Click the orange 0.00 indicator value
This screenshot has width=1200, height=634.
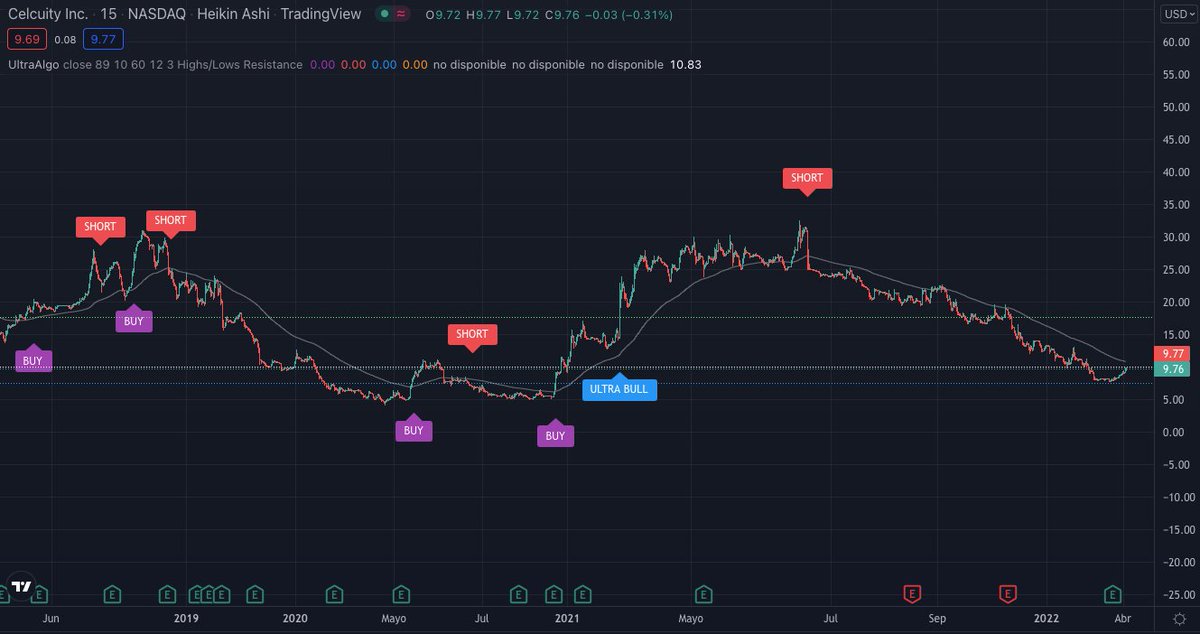tap(415, 64)
